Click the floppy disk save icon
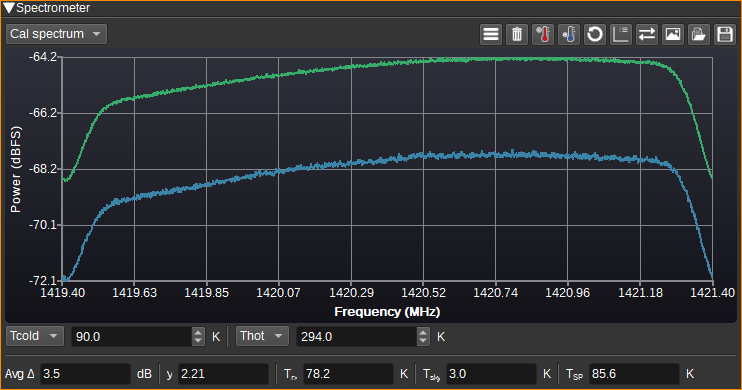Viewport: 742px width, 390px height. pyautogui.click(x=725, y=35)
